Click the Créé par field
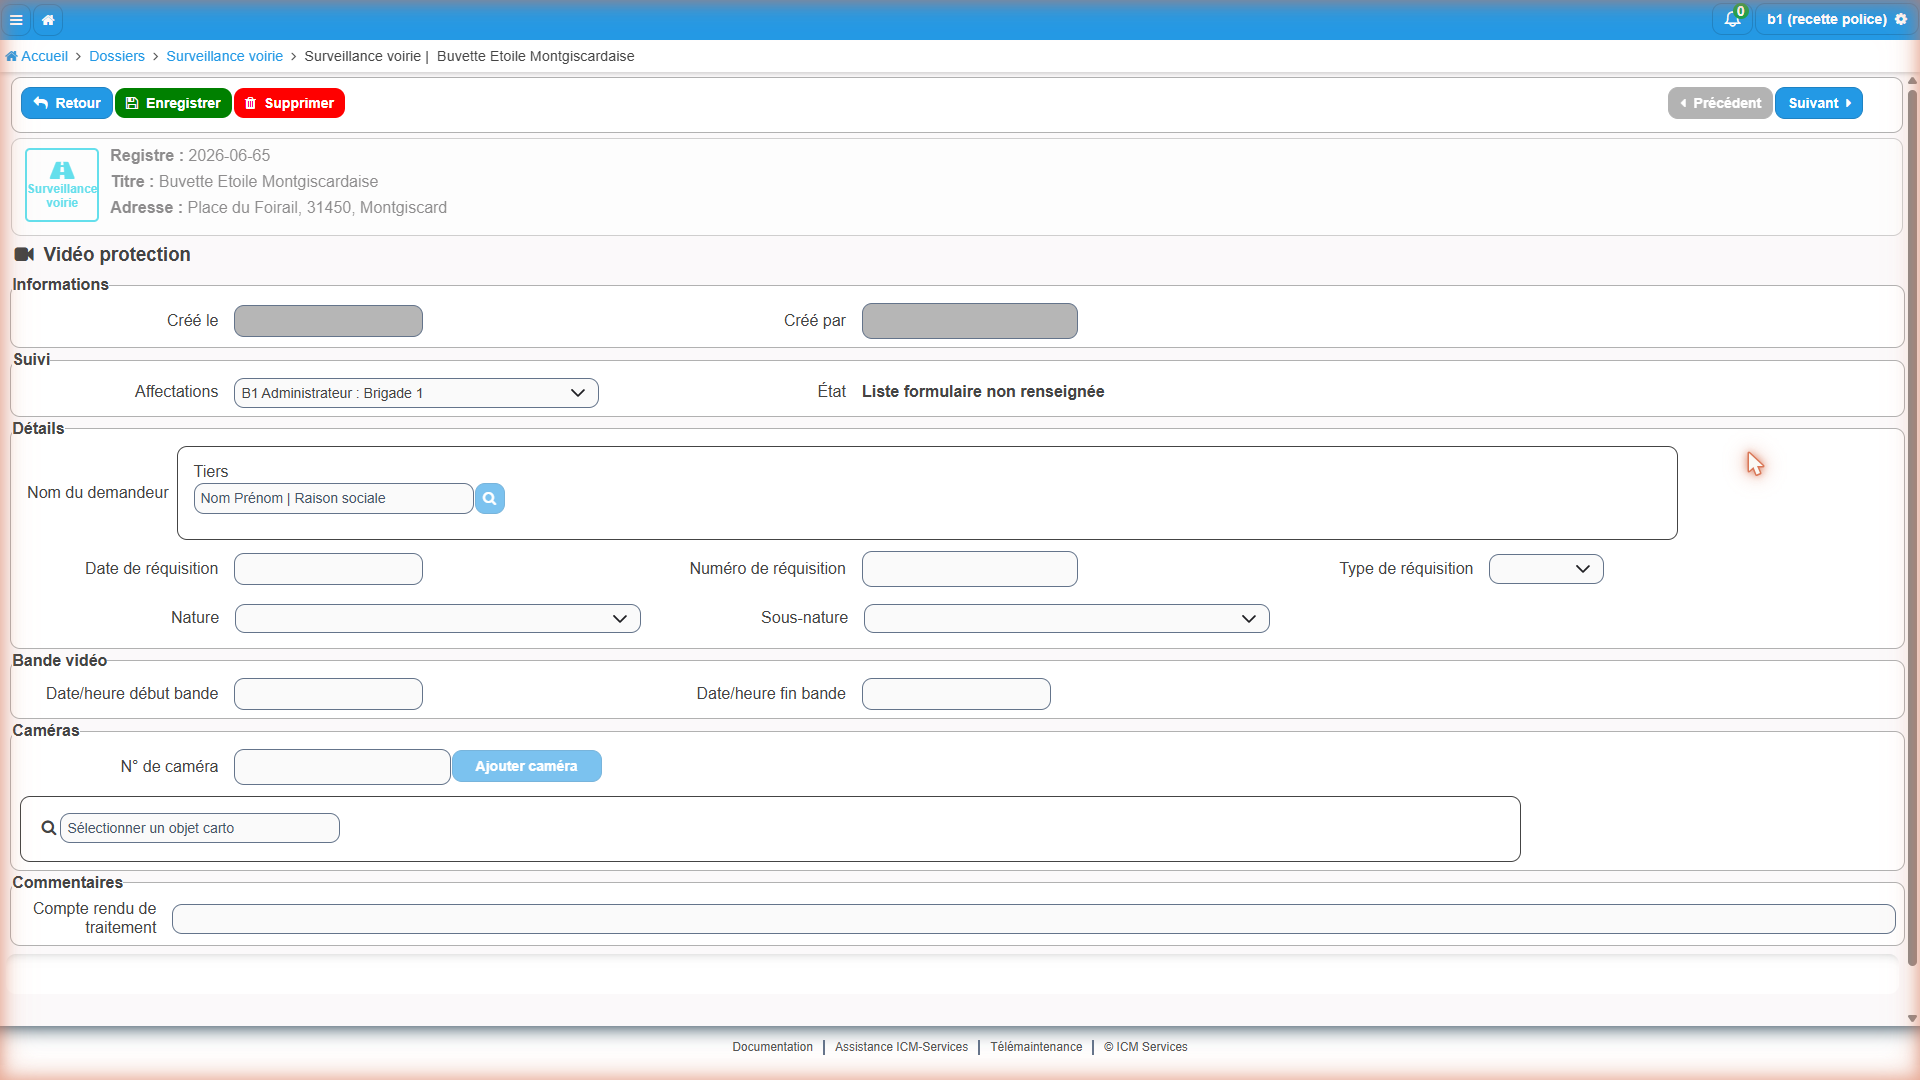Screen dimensions: 1920x1080 970,321
